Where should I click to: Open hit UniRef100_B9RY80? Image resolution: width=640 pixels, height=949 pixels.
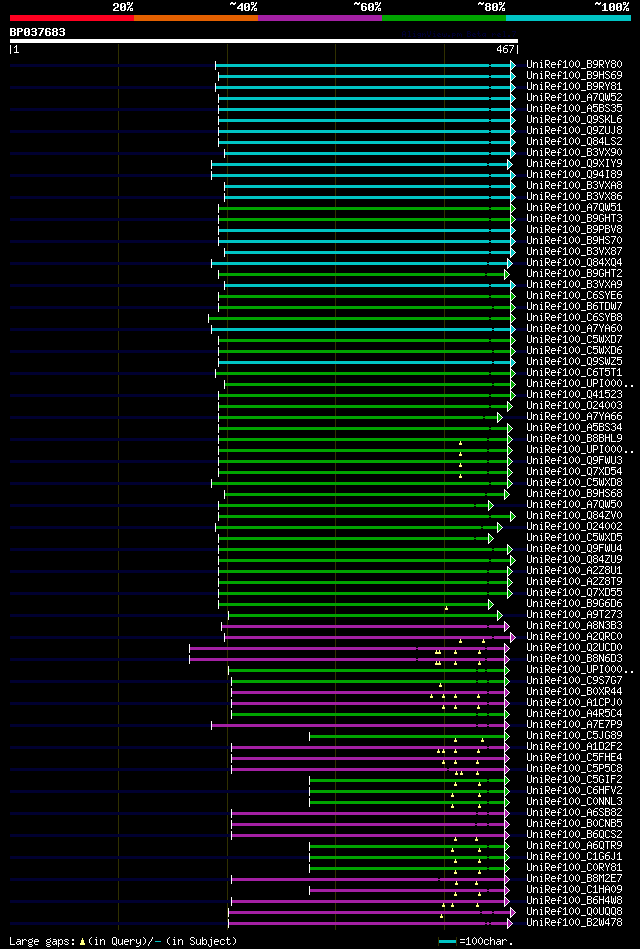pos(574,64)
